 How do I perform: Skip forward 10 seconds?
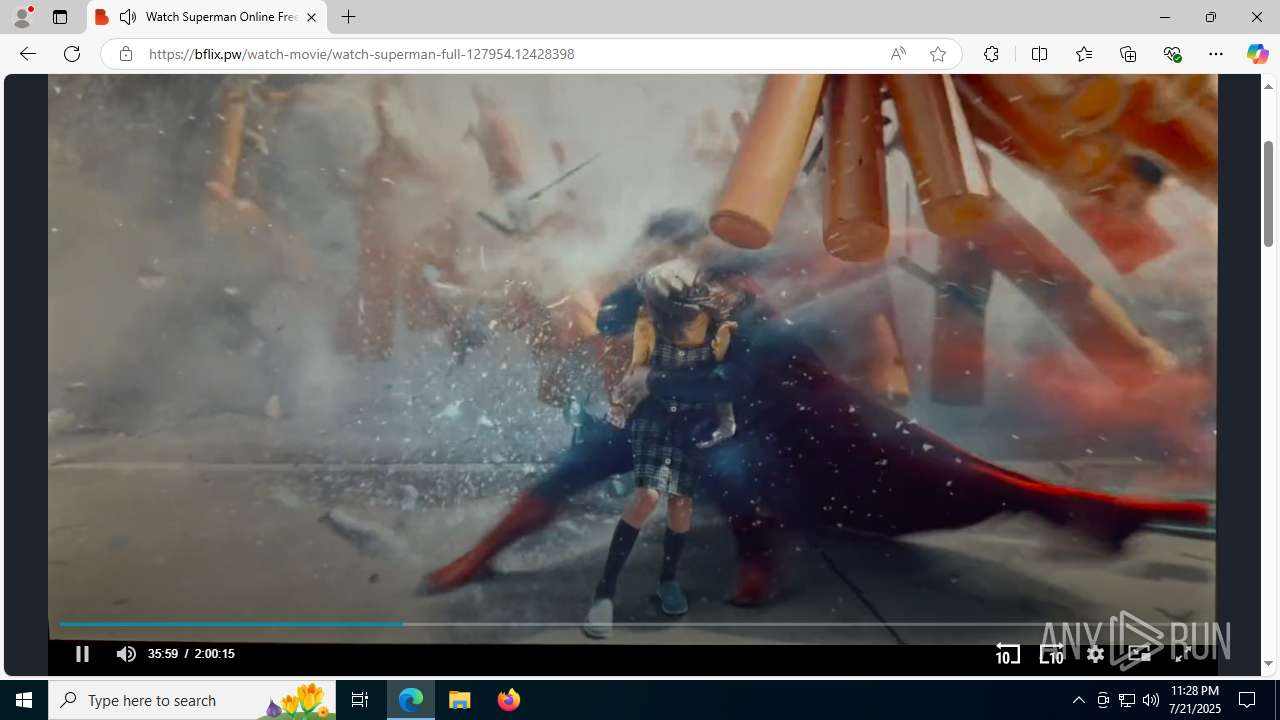pyautogui.click(x=1052, y=654)
